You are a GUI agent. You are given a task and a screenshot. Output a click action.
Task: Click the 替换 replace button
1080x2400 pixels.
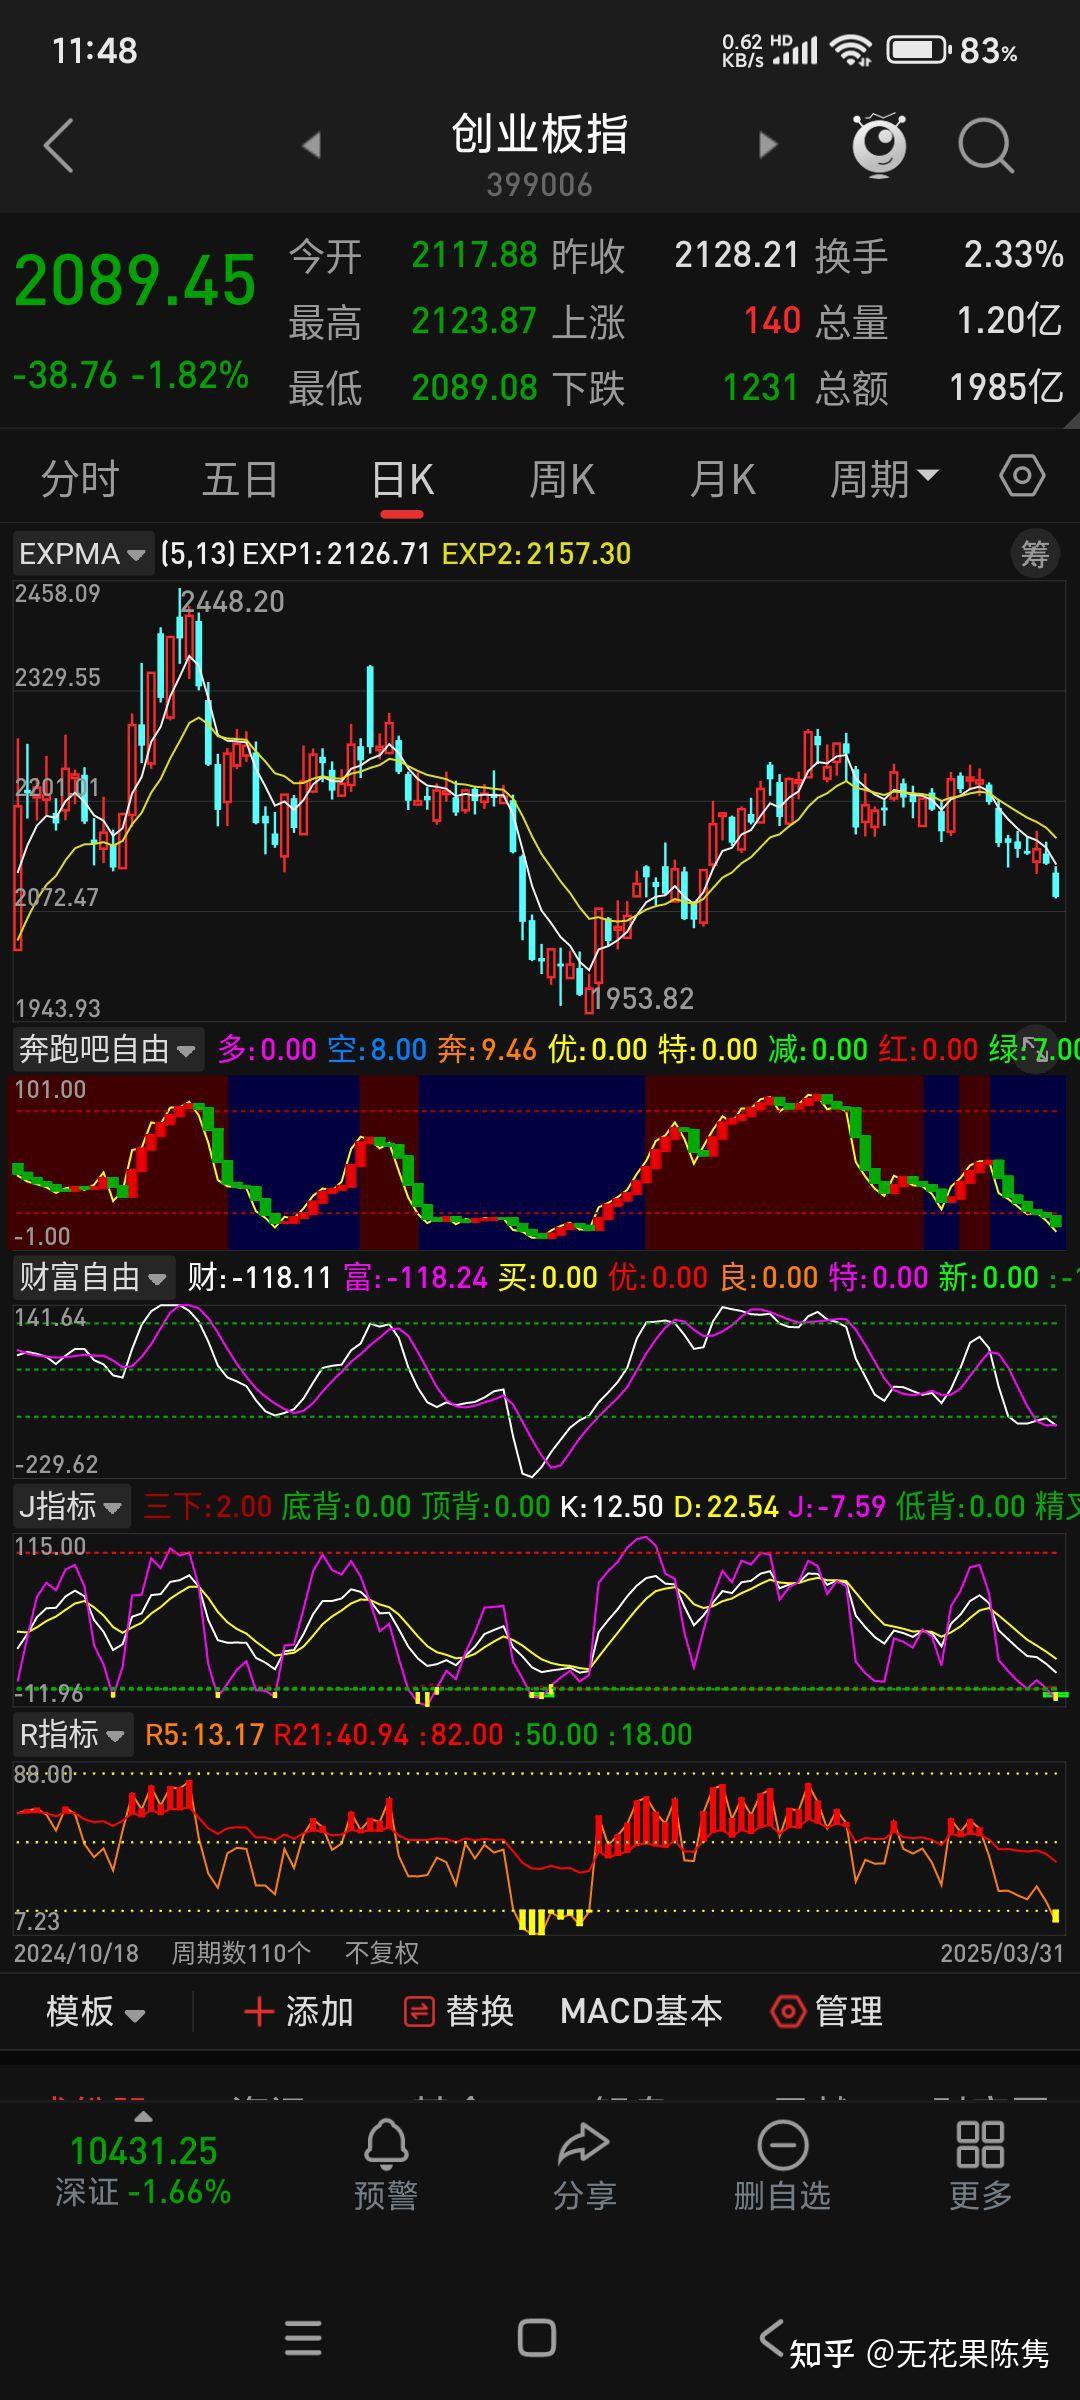click(x=459, y=2011)
